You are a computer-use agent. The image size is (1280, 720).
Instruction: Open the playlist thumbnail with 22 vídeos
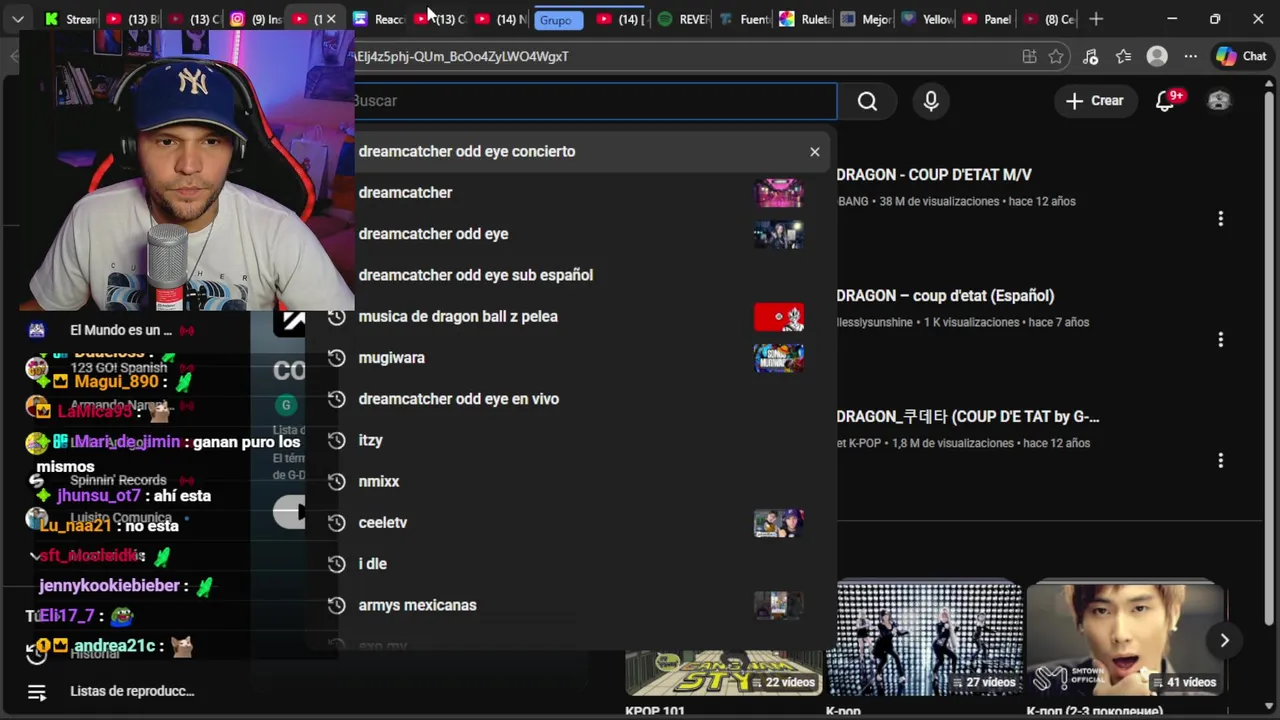click(x=724, y=672)
